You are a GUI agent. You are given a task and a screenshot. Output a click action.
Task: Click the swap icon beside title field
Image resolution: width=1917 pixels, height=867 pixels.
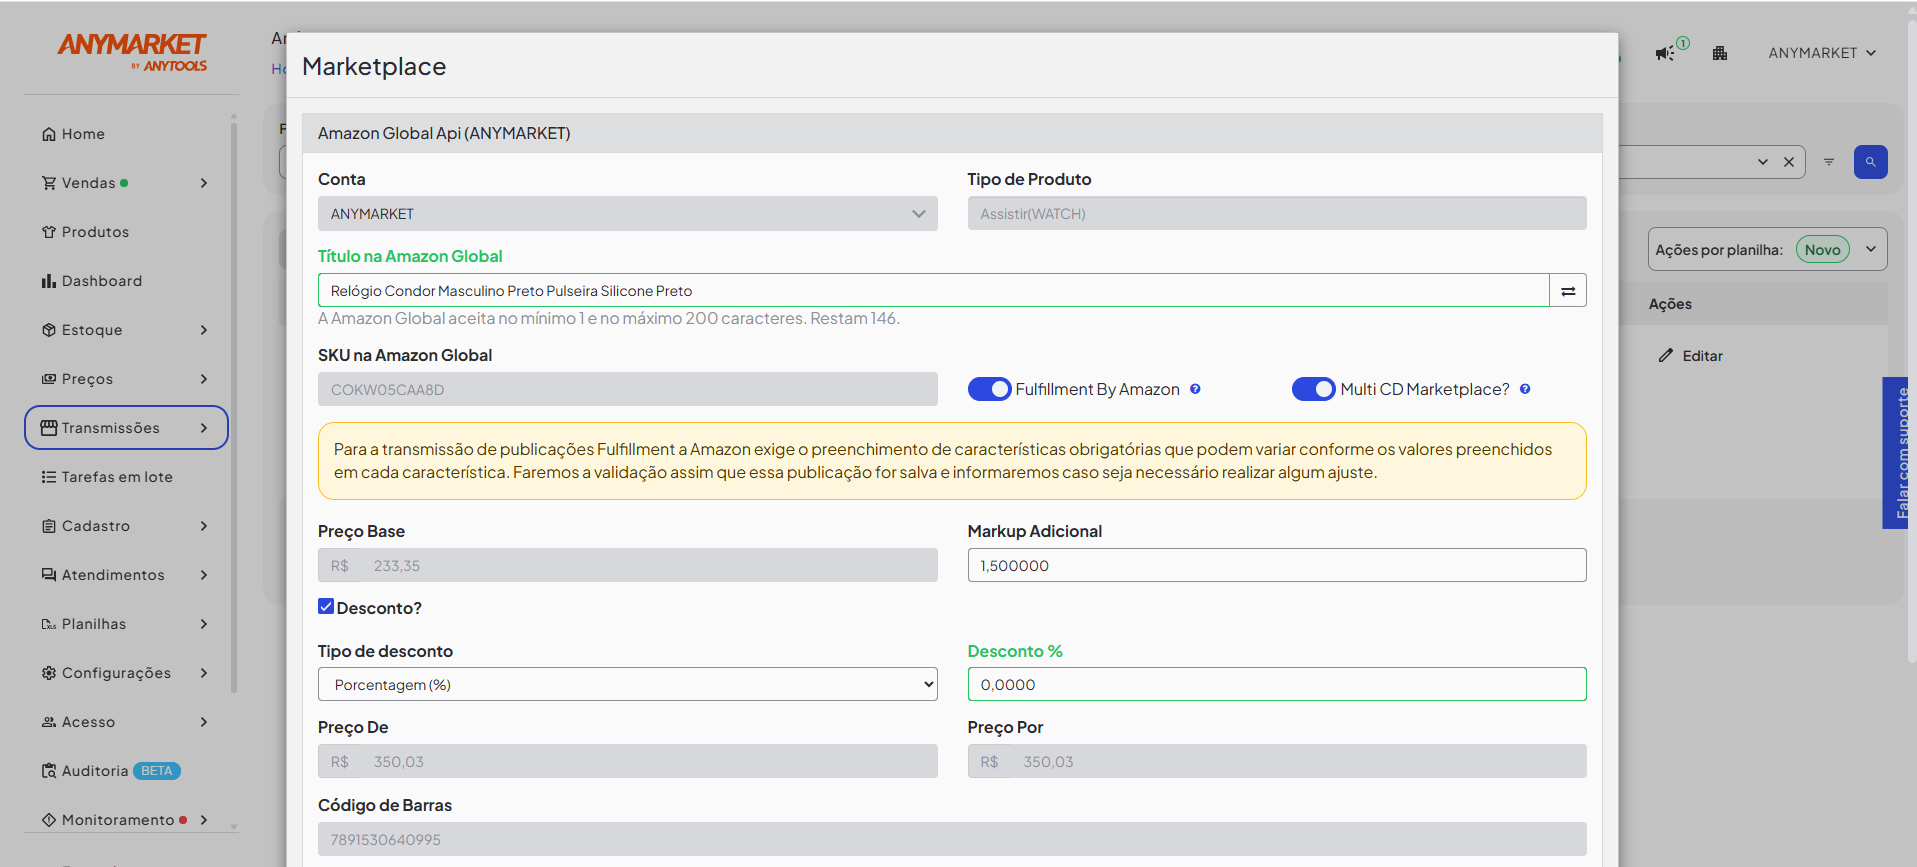[1568, 291]
